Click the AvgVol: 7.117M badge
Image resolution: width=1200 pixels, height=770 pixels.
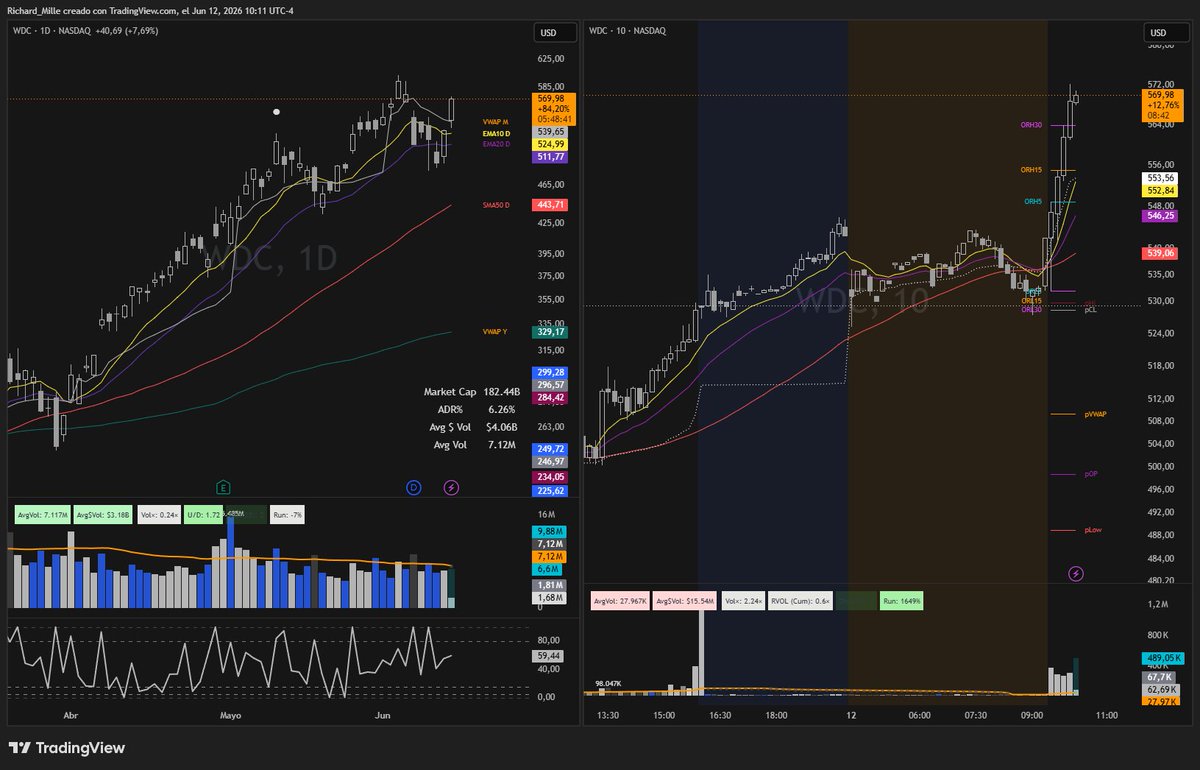[x=42, y=515]
